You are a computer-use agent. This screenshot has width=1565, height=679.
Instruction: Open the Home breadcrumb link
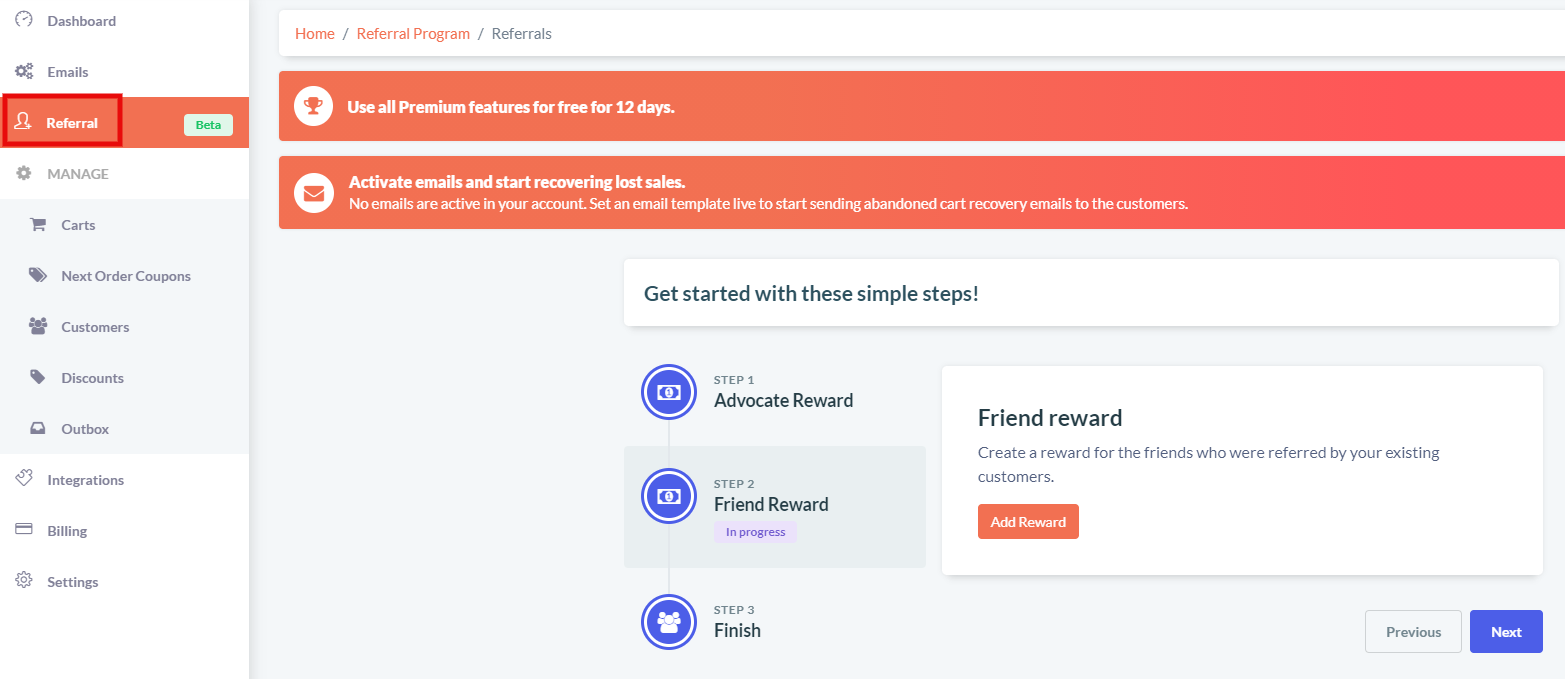[315, 33]
